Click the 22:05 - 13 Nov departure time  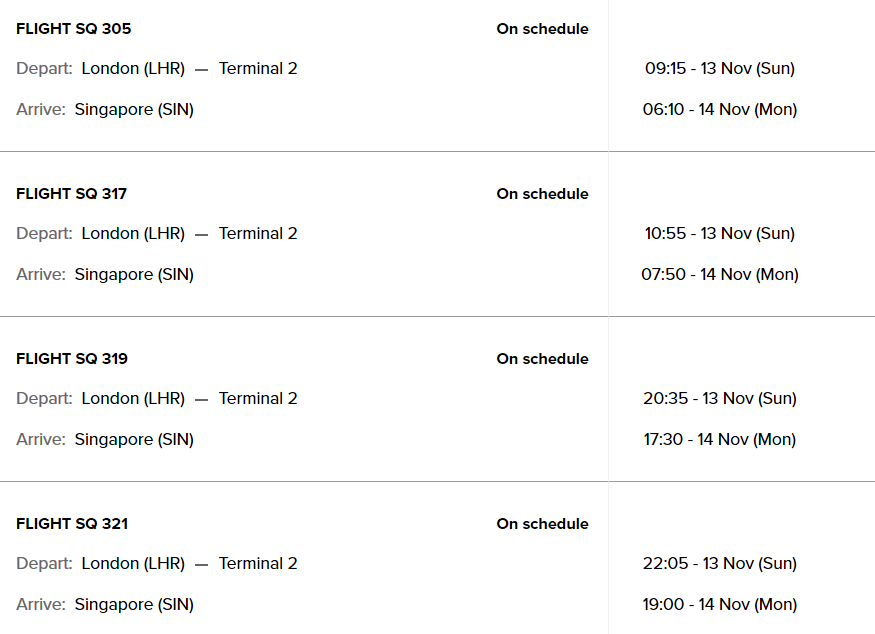720,564
